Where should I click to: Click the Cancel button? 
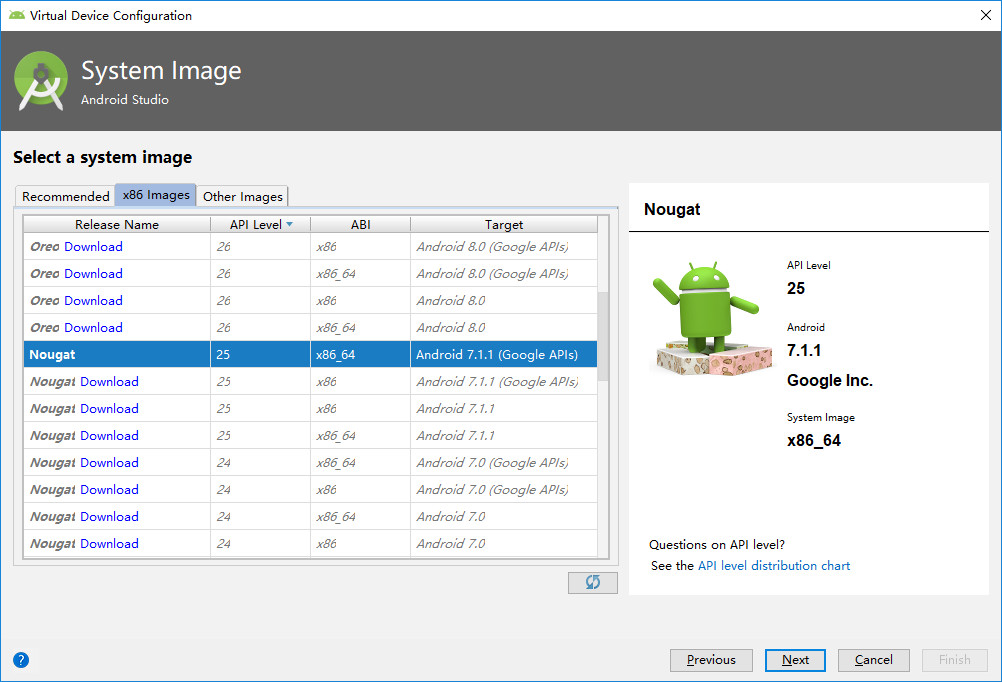874,660
